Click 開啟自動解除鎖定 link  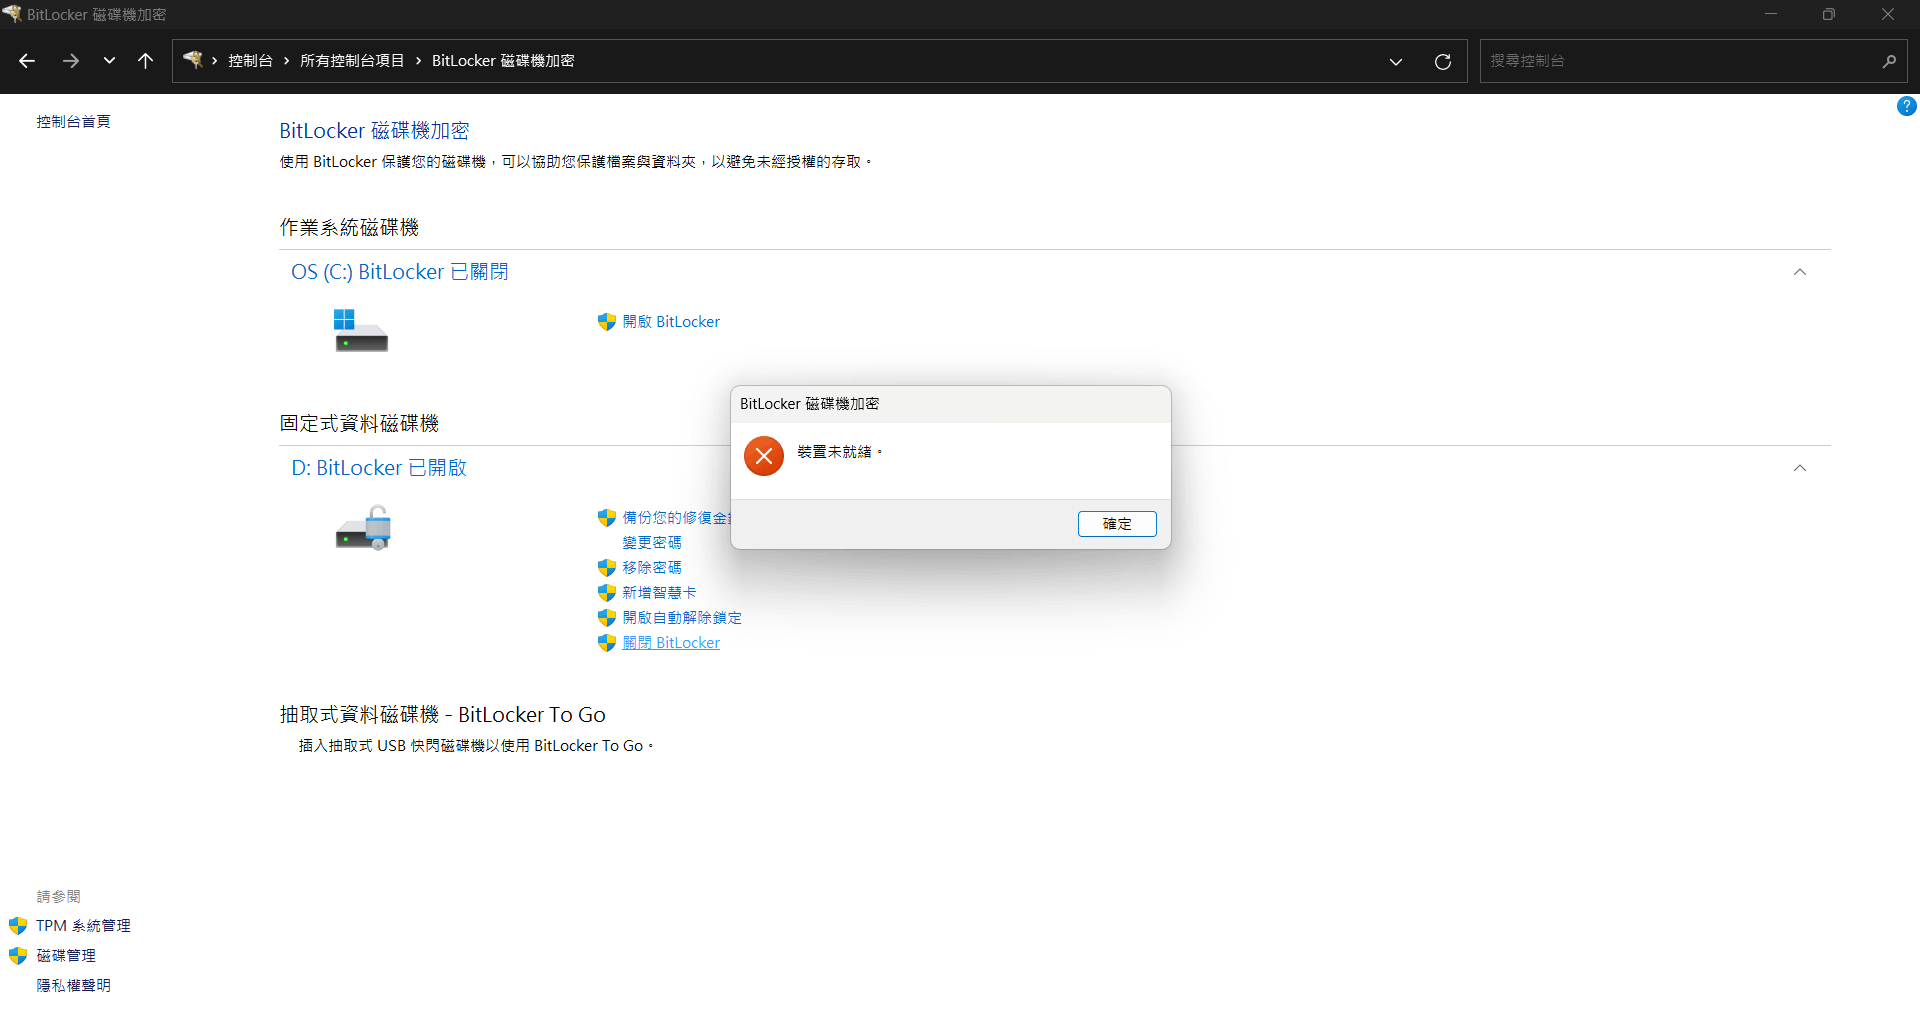[x=682, y=618]
